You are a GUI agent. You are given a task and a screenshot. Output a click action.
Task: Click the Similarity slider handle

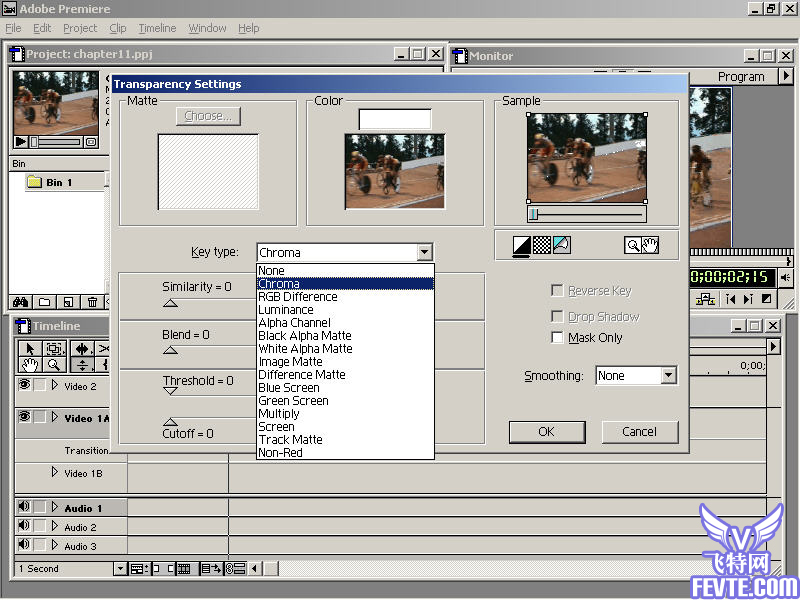pos(170,303)
